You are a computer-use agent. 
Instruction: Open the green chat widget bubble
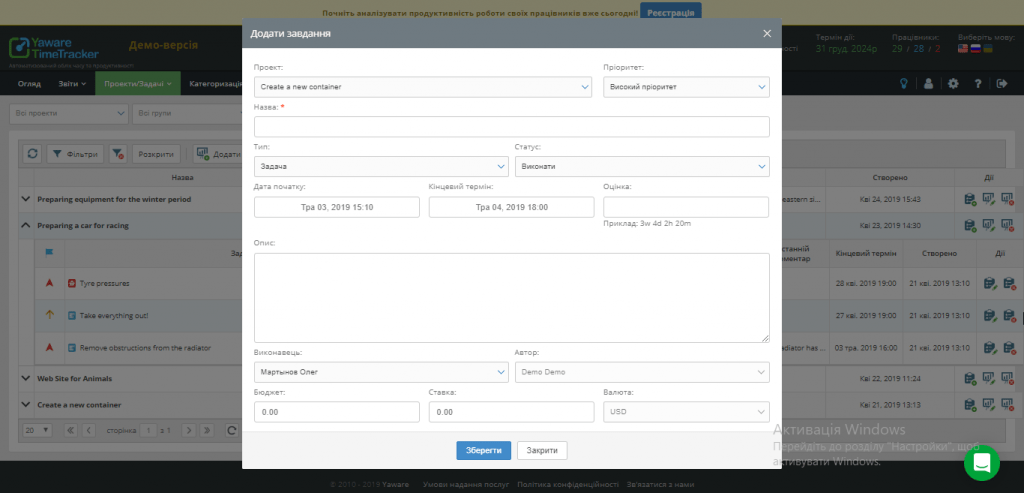tap(981, 462)
